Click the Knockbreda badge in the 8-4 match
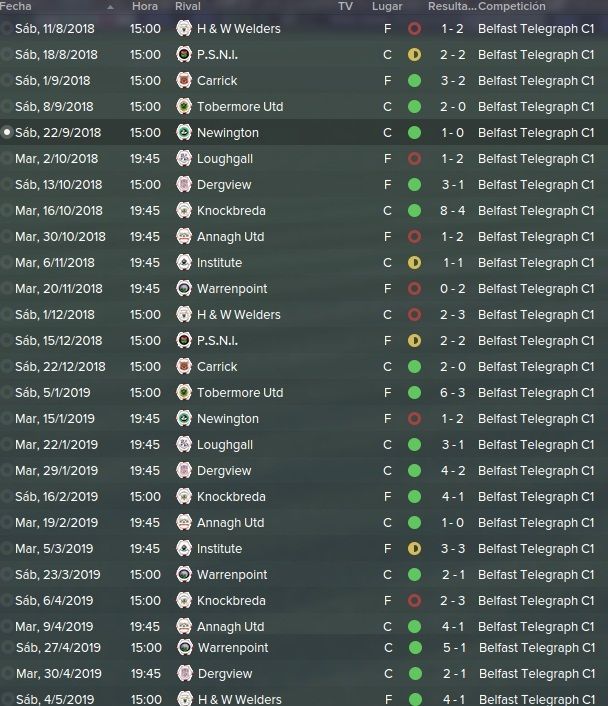This screenshot has height=706, width=608. (184, 210)
